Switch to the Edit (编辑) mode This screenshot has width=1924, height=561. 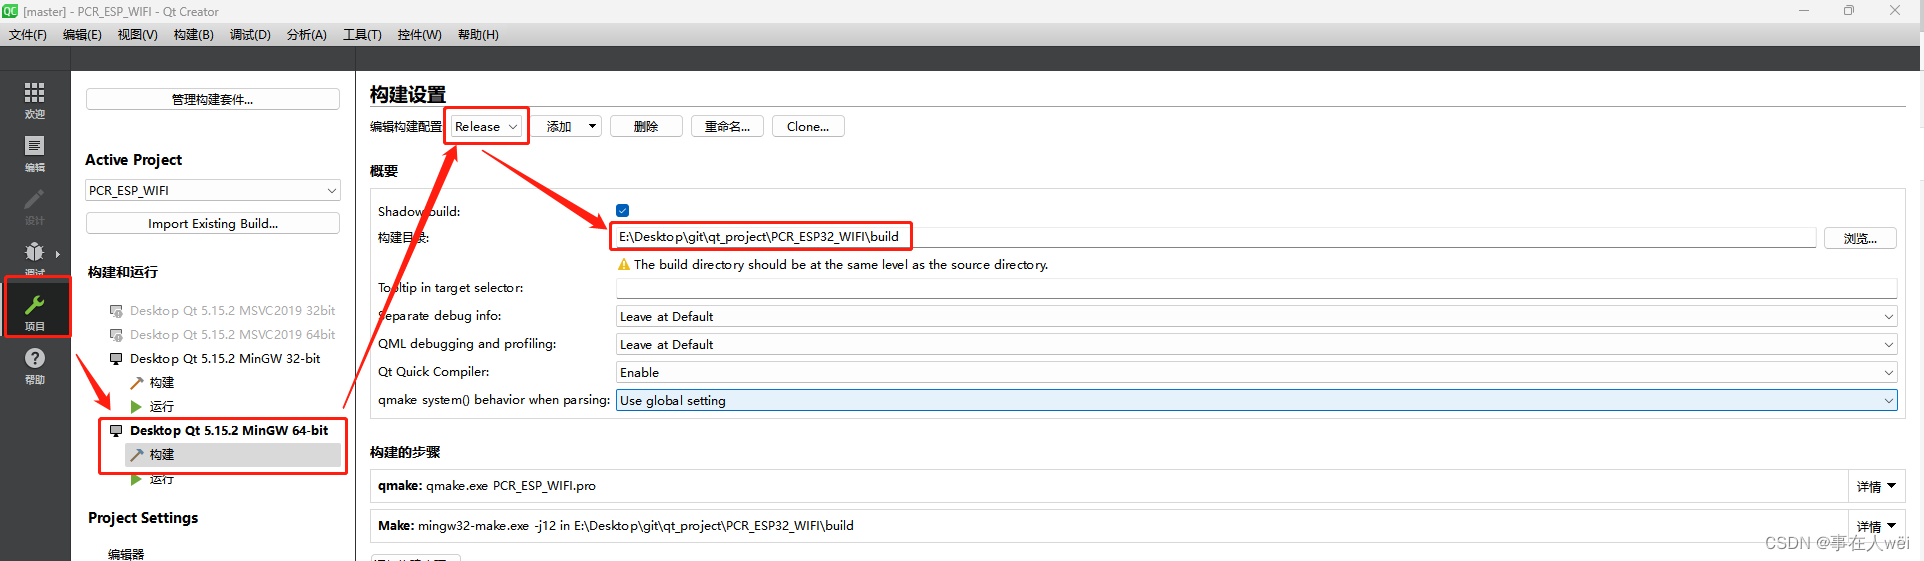click(35, 153)
